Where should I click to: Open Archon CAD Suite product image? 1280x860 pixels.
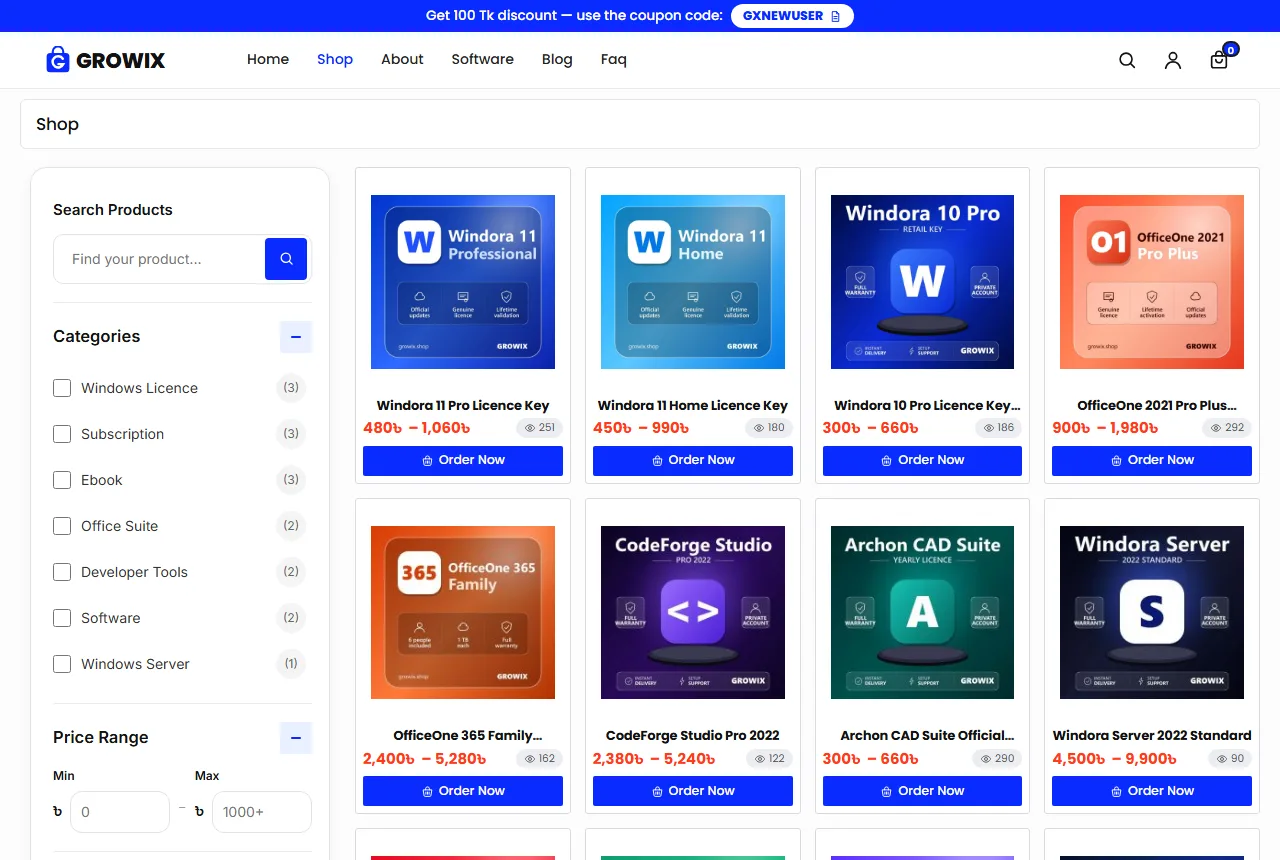click(922, 612)
